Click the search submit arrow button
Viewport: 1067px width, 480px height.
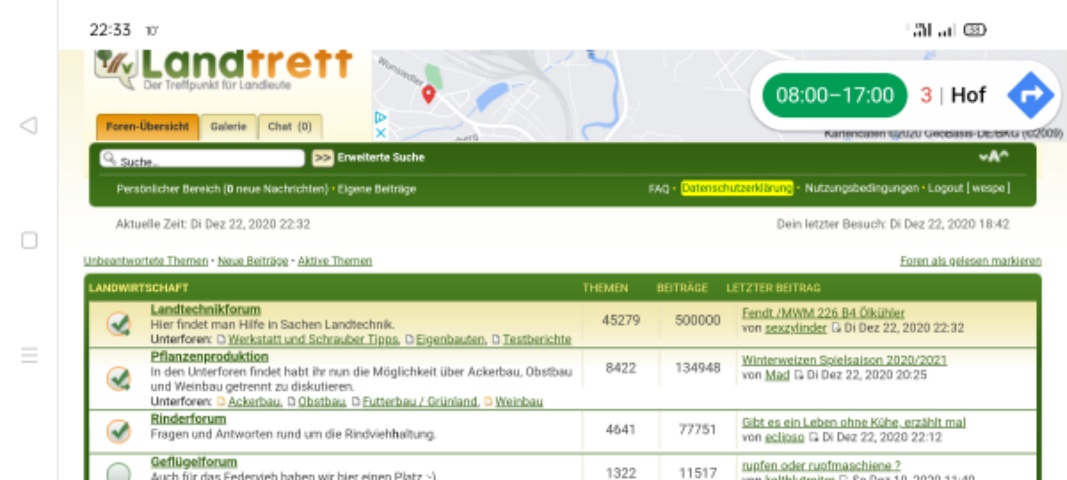pos(322,158)
